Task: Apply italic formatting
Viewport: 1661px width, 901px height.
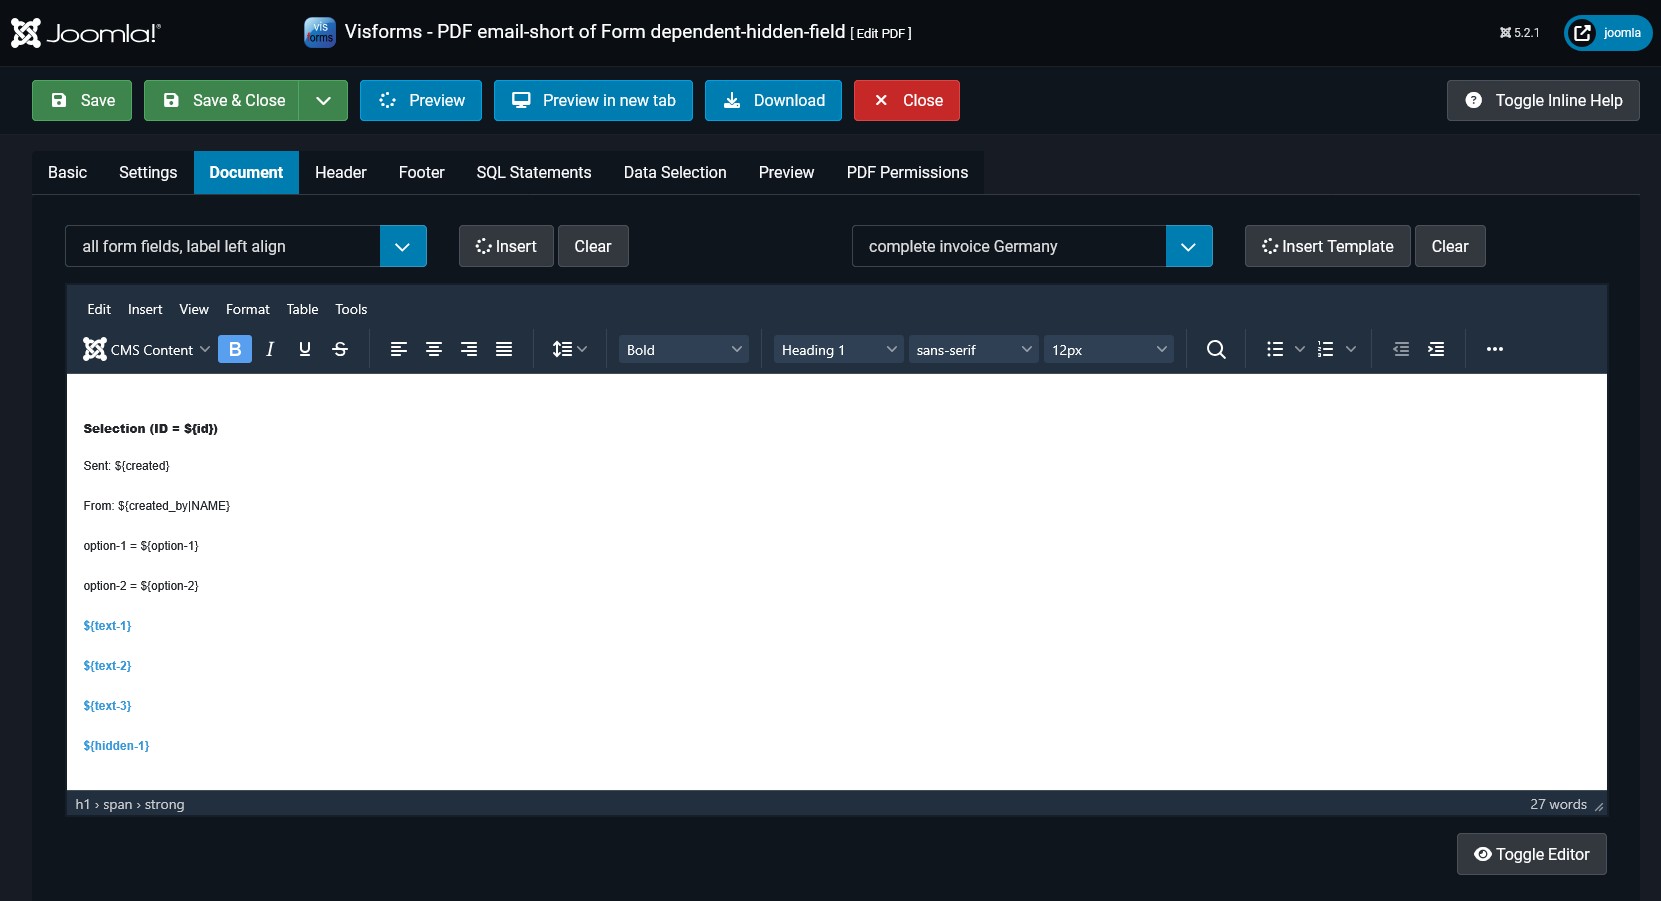Action: (x=270, y=349)
